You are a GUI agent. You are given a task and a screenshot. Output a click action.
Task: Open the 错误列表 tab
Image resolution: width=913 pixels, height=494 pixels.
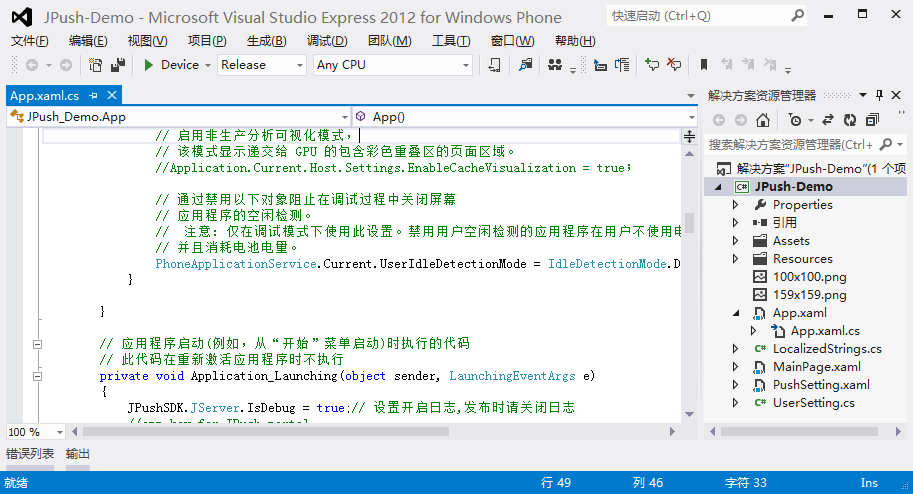[x=30, y=454]
